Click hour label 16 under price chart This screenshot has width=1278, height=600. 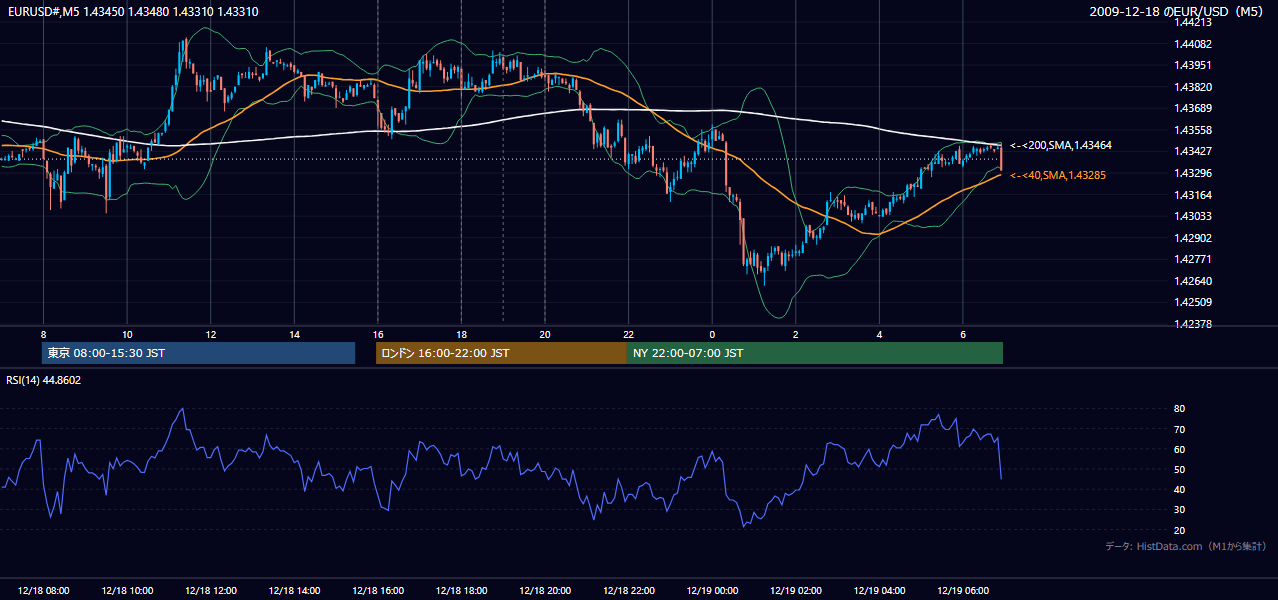(x=378, y=334)
